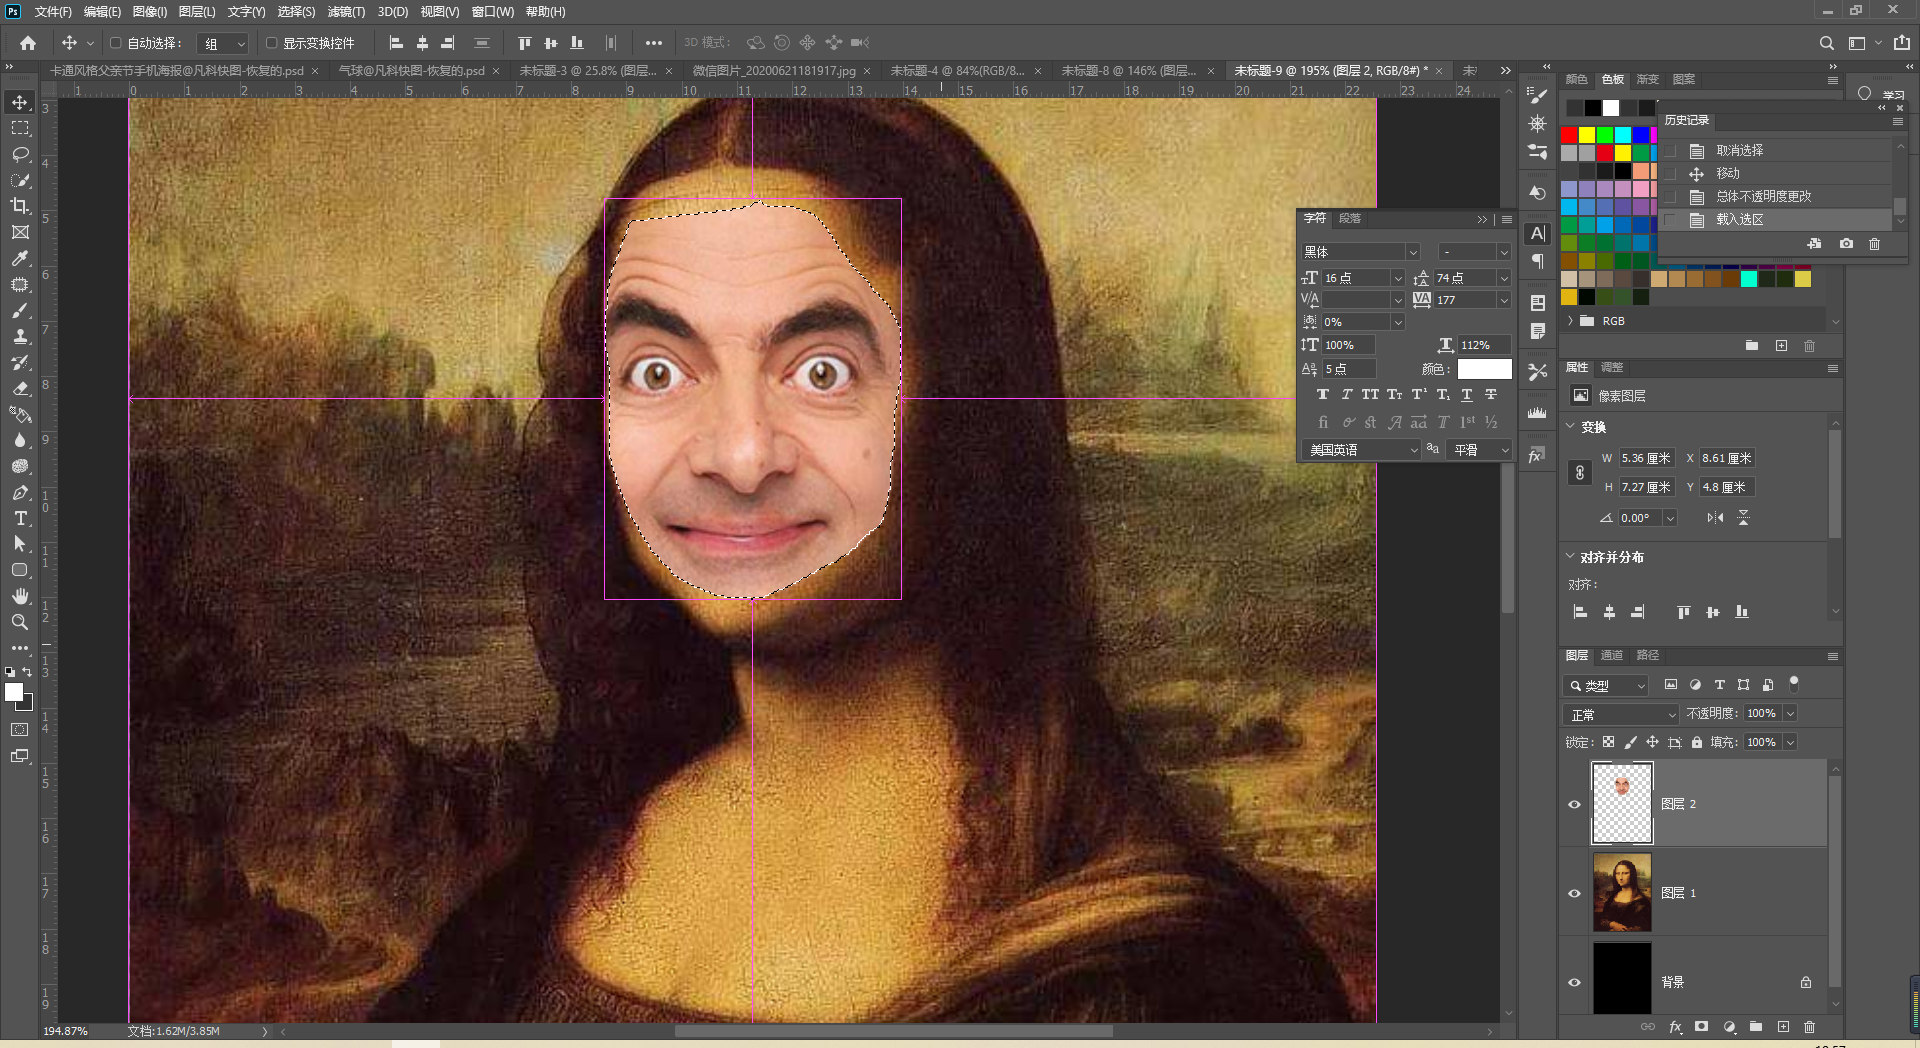Select the Eraser tool
Image resolution: width=1920 pixels, height=1048 pixels.
(x=20, y=388)
